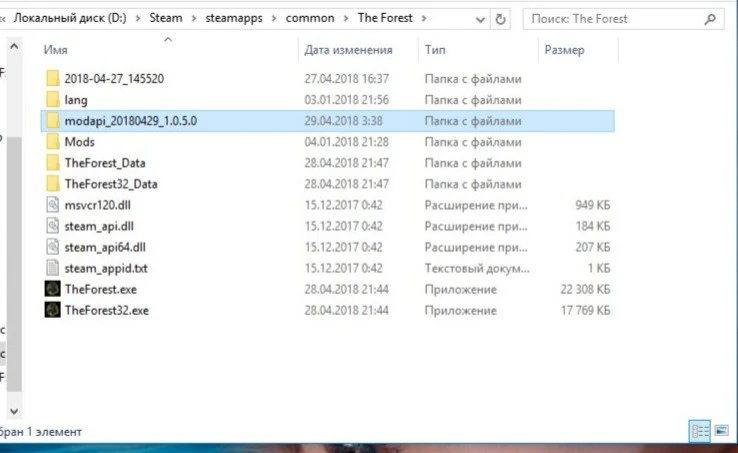Screen dimensions: 738x453
Task: Navigate to Steam breadcrumb
Action: tap(166, 18)
